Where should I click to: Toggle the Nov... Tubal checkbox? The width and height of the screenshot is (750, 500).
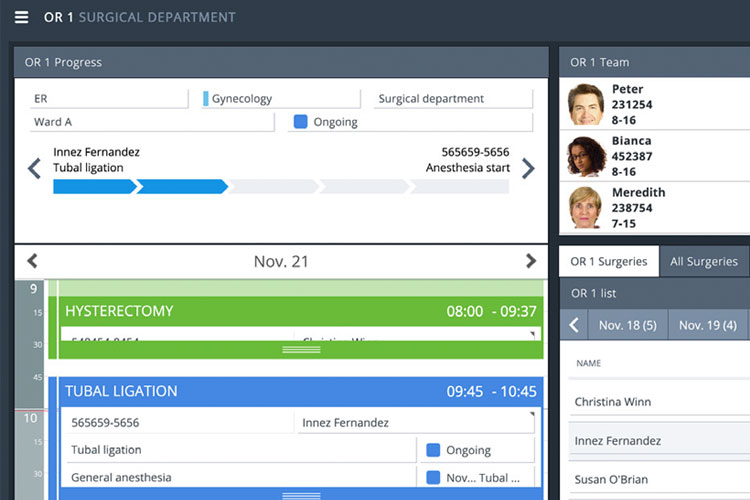coord(433,478)
